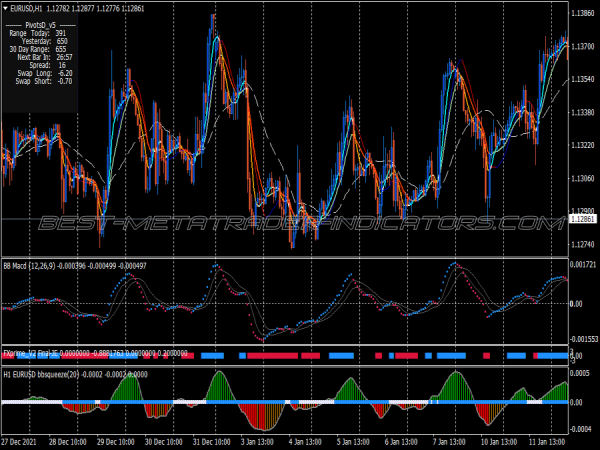Click the 0.001721 BB Macd scale label
The width and height of the screenshot is (600, 450).
pyautogui.click(x=583, y=264)
